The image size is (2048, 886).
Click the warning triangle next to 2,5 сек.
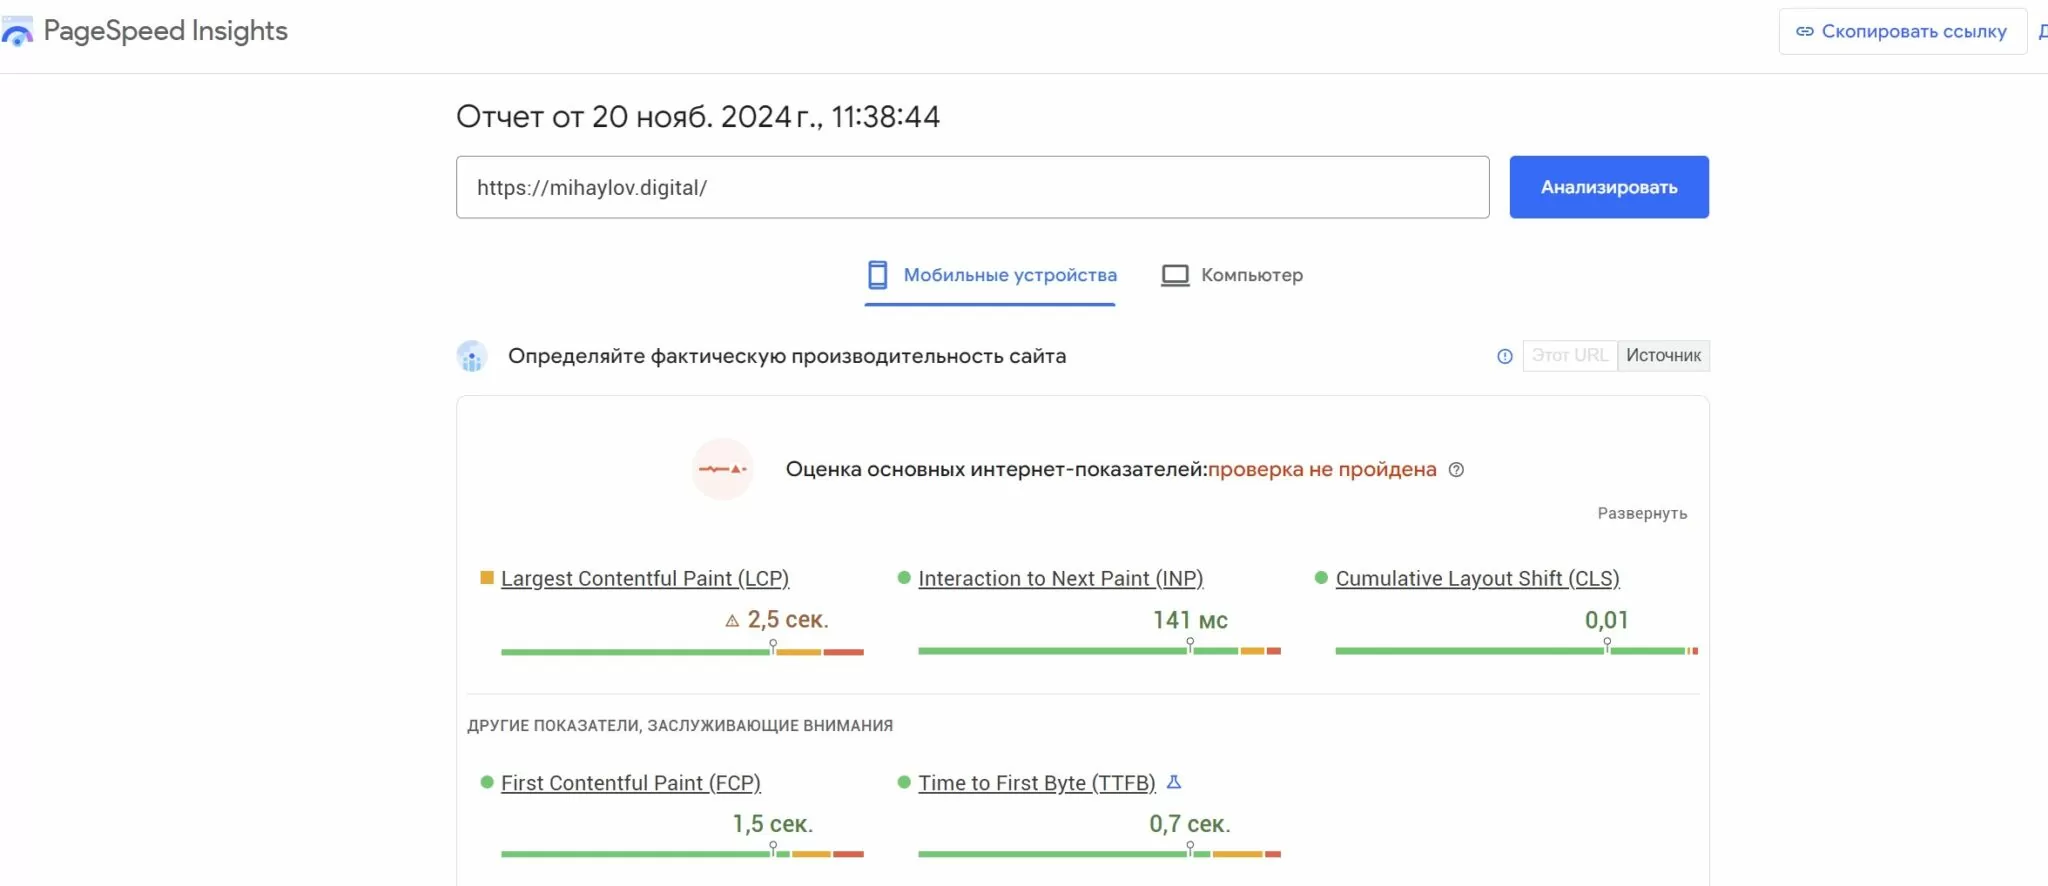732,621
